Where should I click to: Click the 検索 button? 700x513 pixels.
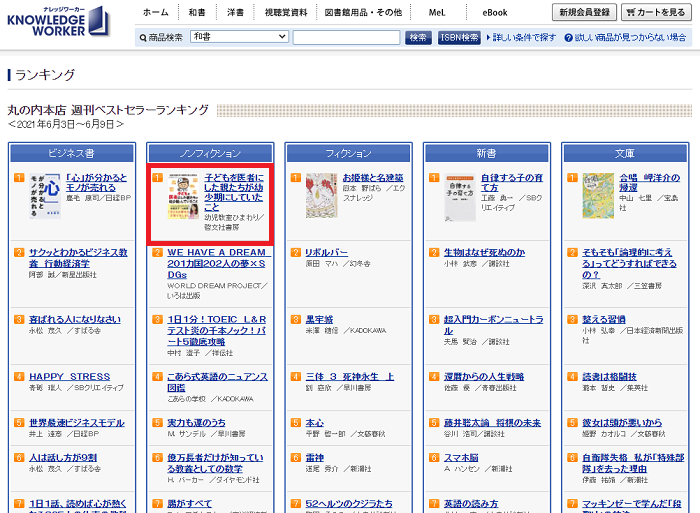[x=418, y=38]
